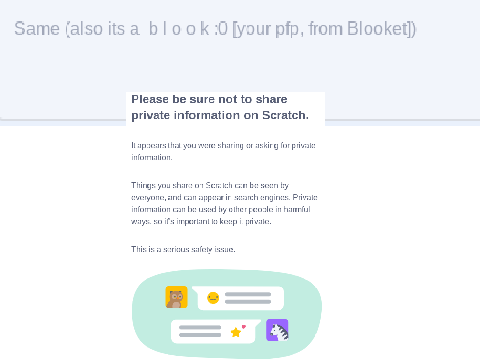Click the word 'Blooket' in the comment
480x360 pixels.
(377, 29)
